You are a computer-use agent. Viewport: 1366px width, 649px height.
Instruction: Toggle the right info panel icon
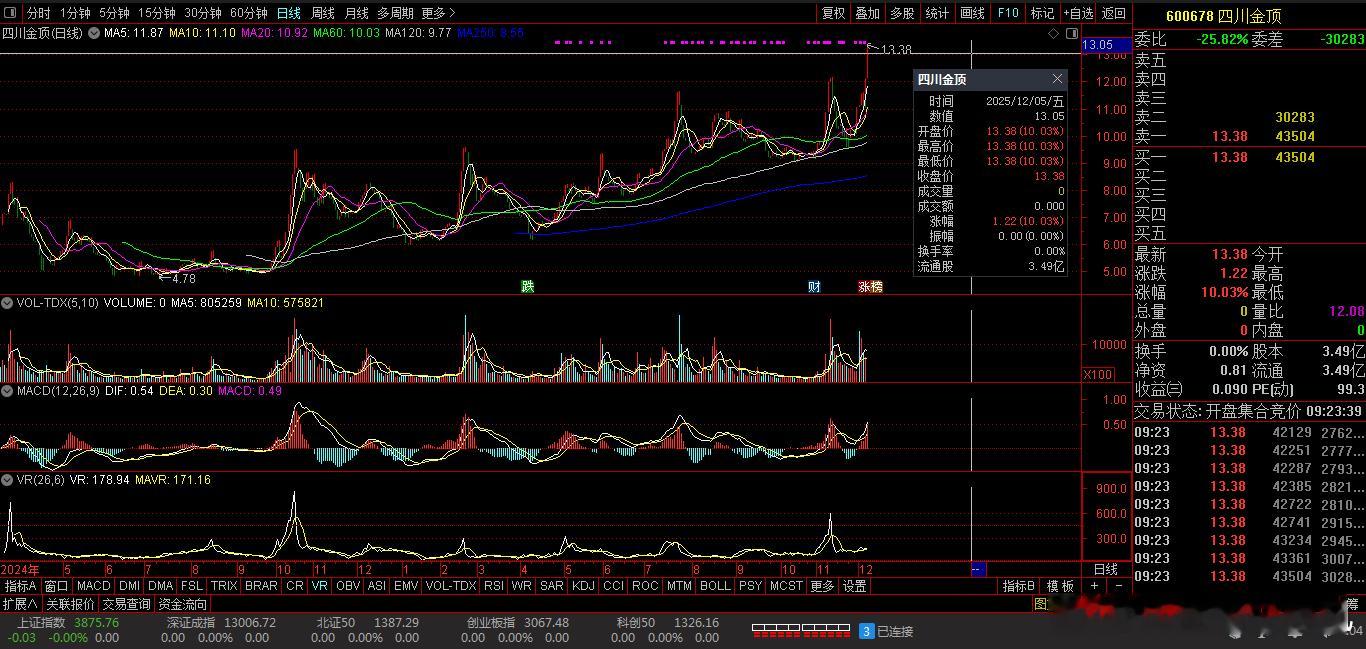coord(1071,34)
